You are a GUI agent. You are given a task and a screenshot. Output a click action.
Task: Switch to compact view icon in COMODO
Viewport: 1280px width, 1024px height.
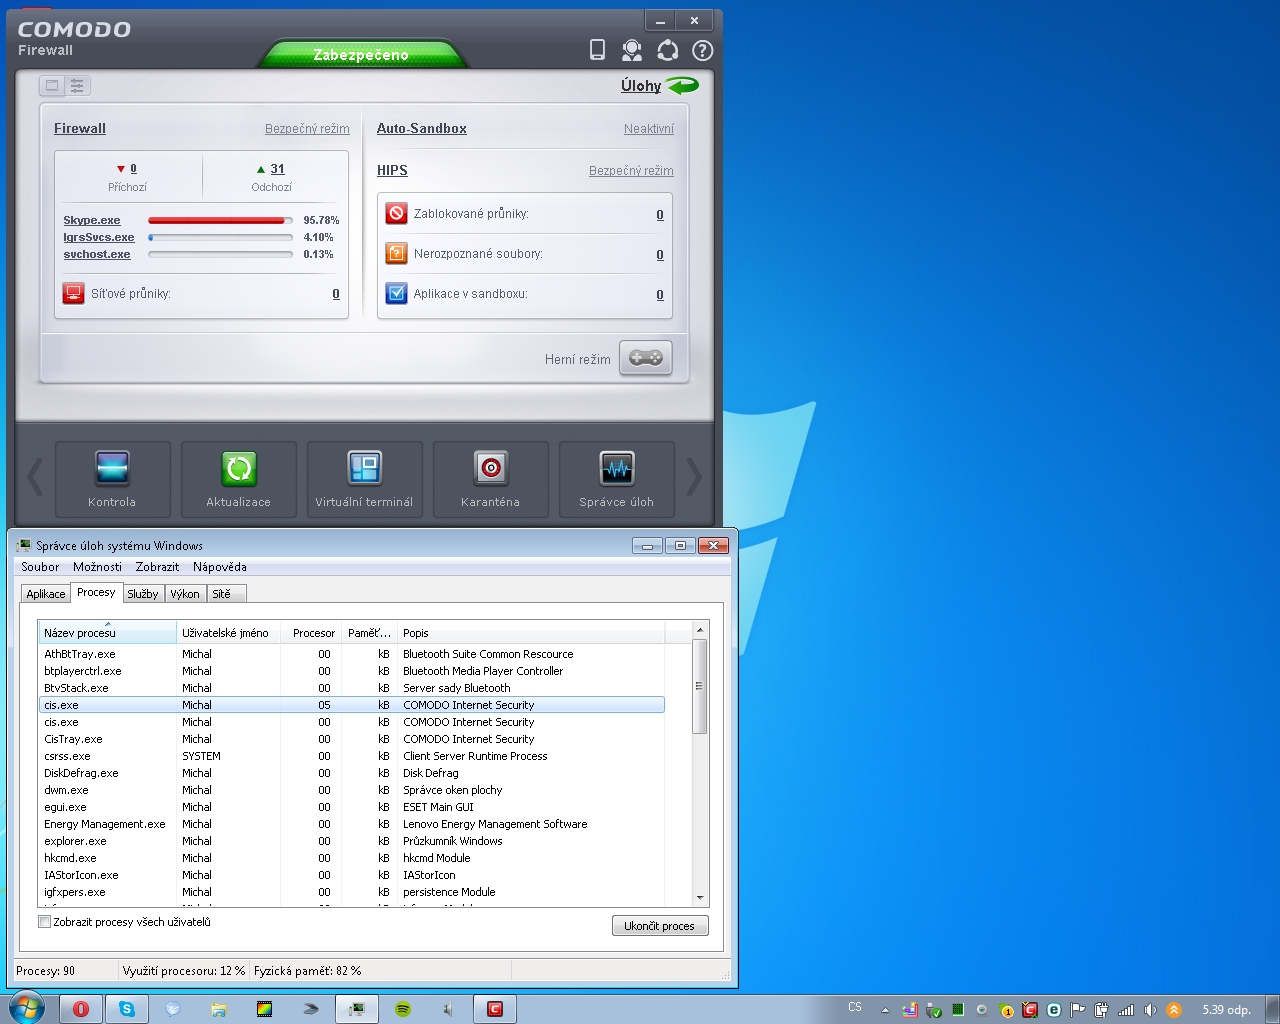click(x=53, y=86)
